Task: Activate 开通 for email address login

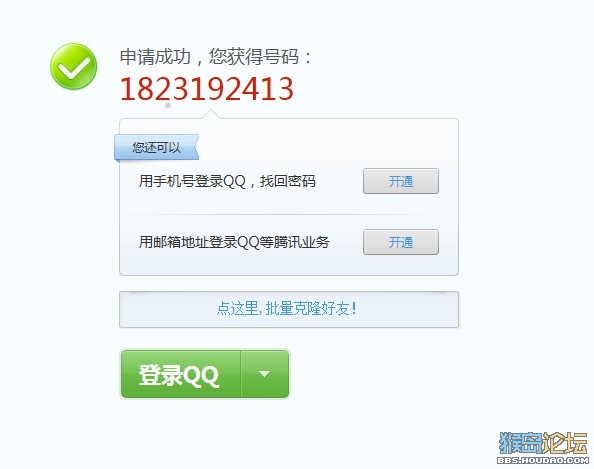Action: click(401, 242)
